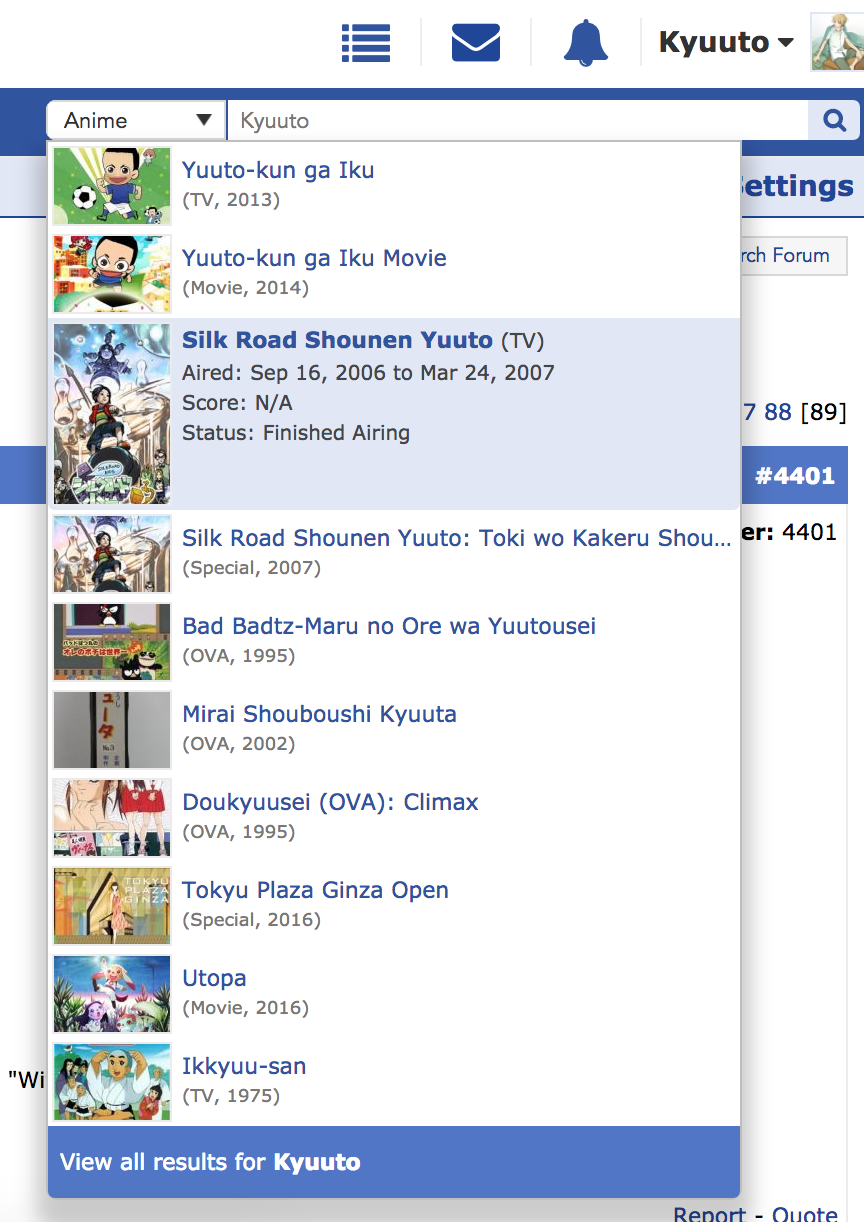Open the Anime search category dropdown

tap(137, 121)
